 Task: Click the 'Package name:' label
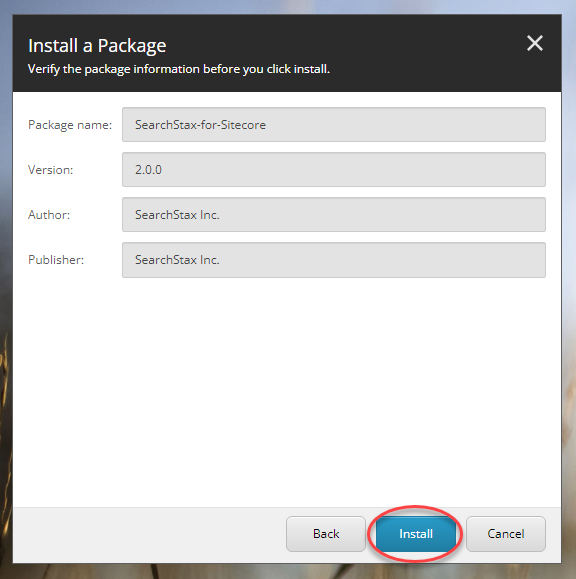point(70,125)
